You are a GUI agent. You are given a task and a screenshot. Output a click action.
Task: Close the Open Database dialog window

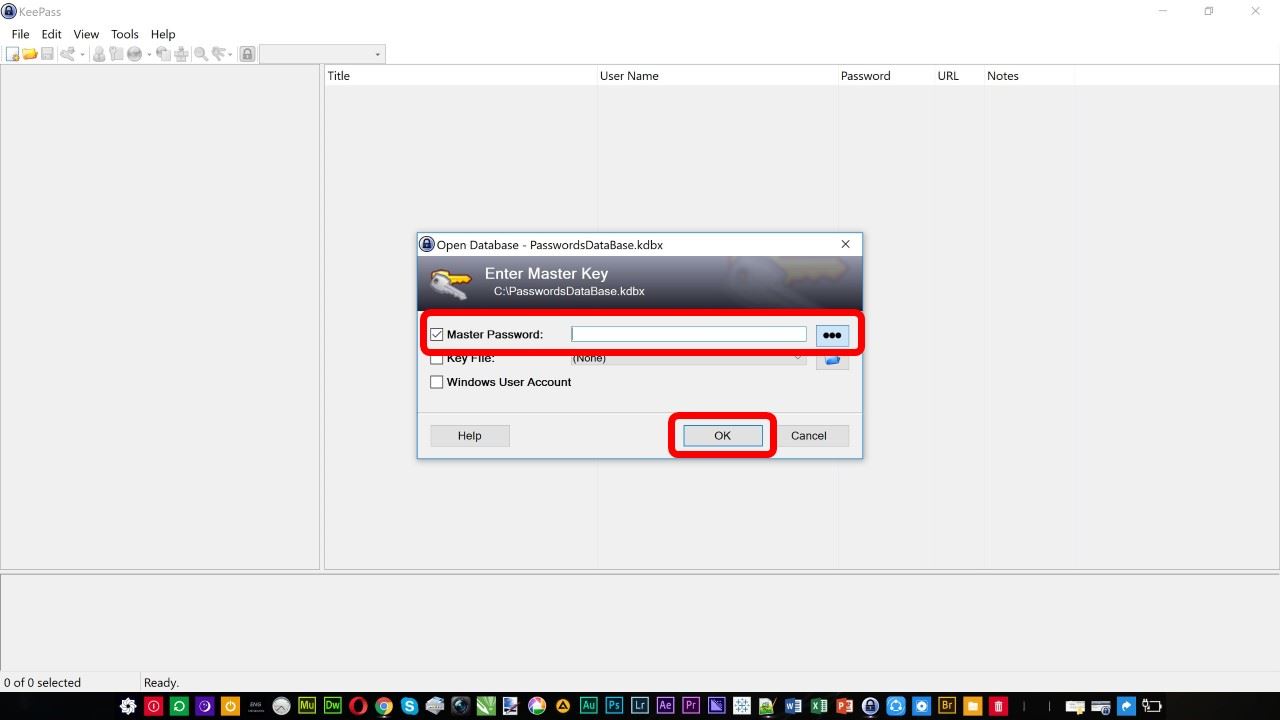coord(845,244)
